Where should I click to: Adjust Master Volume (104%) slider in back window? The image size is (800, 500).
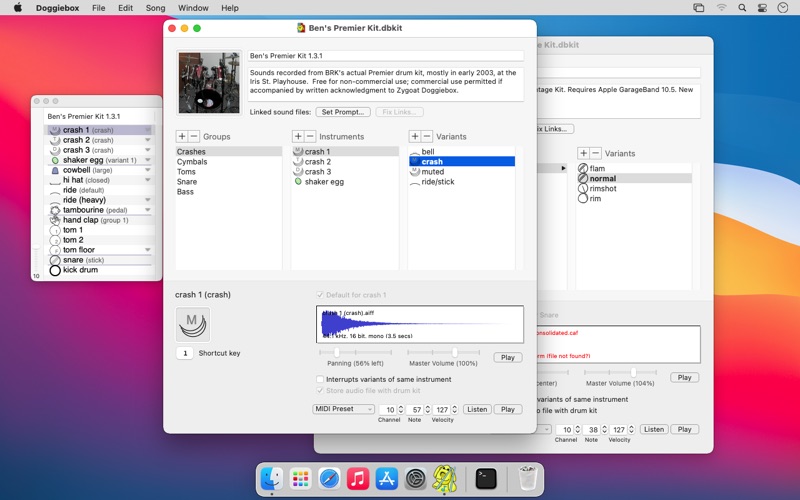pyautogui.click(x=633, y=372)
